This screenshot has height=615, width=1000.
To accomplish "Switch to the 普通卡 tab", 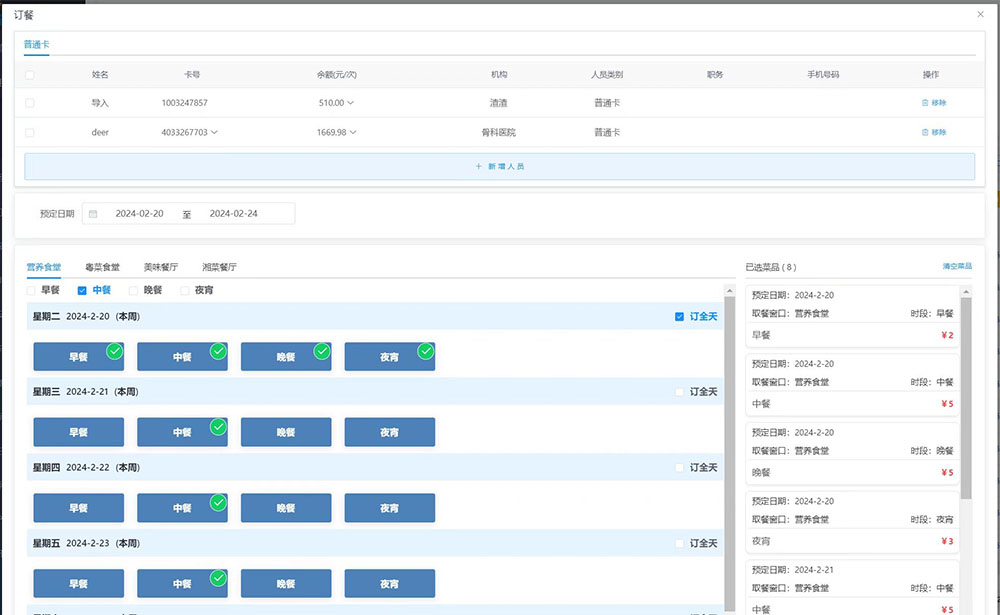I will (36, 45).
